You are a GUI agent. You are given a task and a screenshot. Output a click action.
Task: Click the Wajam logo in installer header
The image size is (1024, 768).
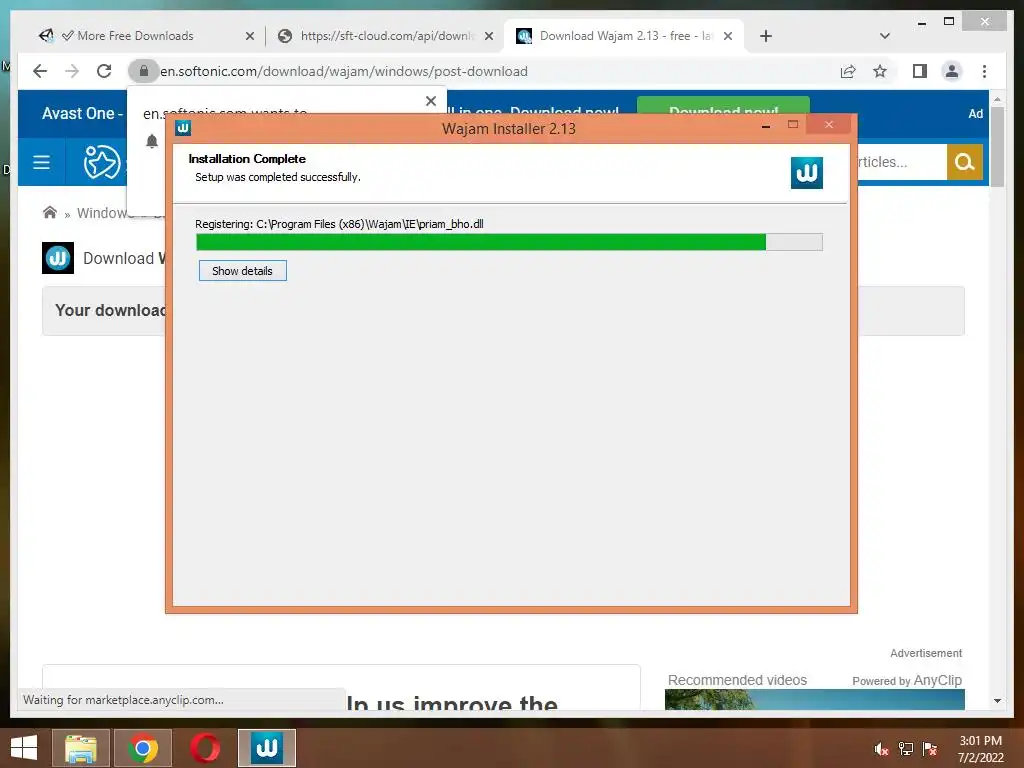(807, 173)
